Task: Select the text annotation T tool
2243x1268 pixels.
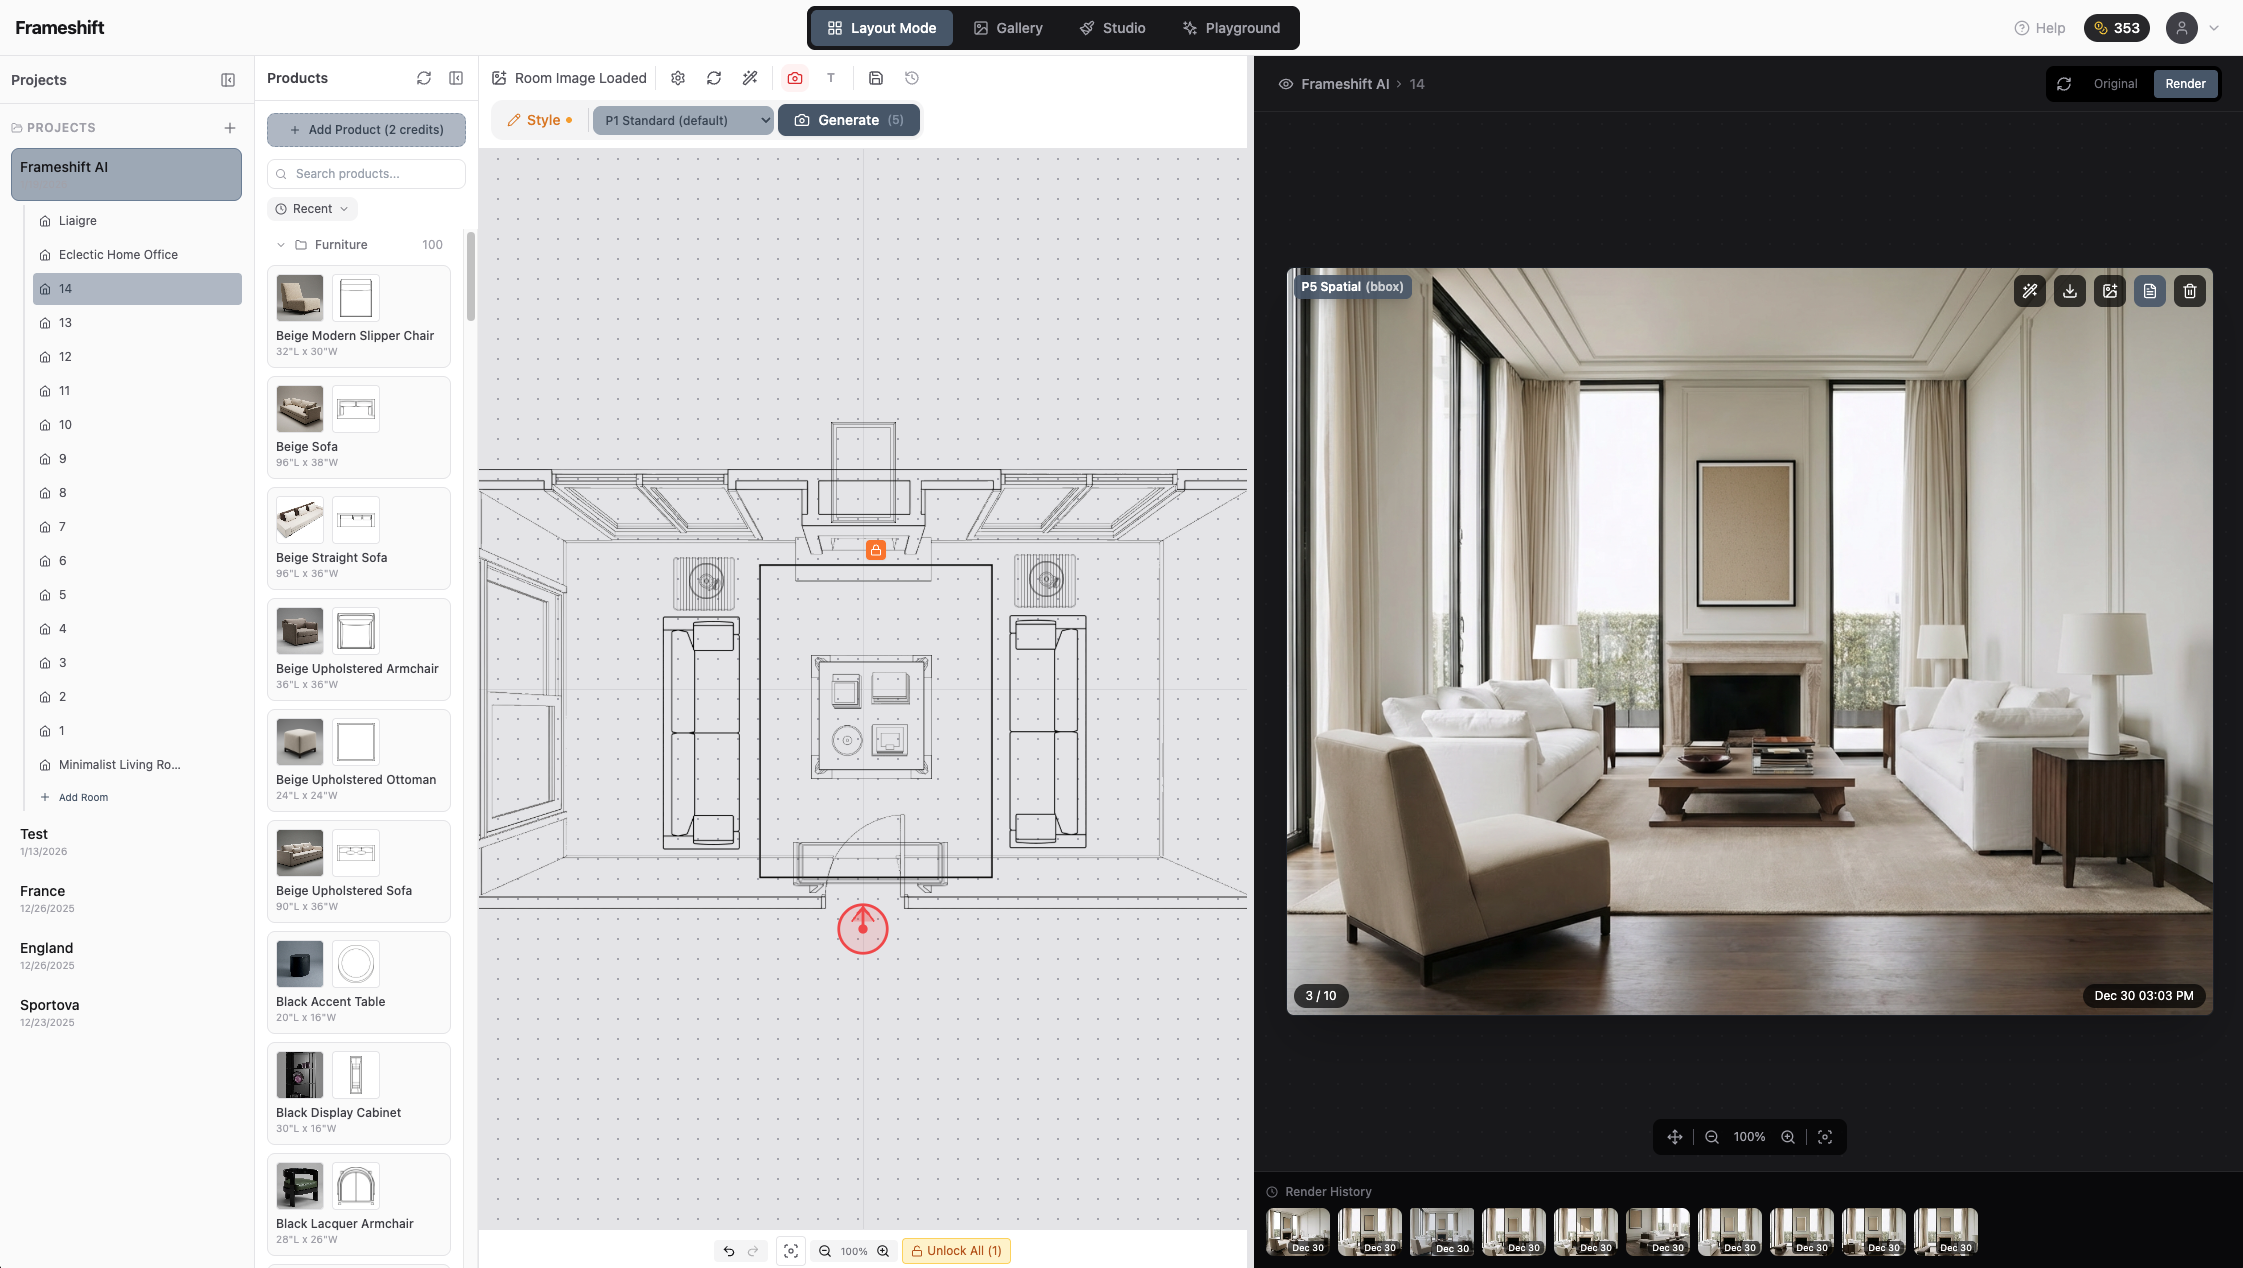Action: coord(831,77)
